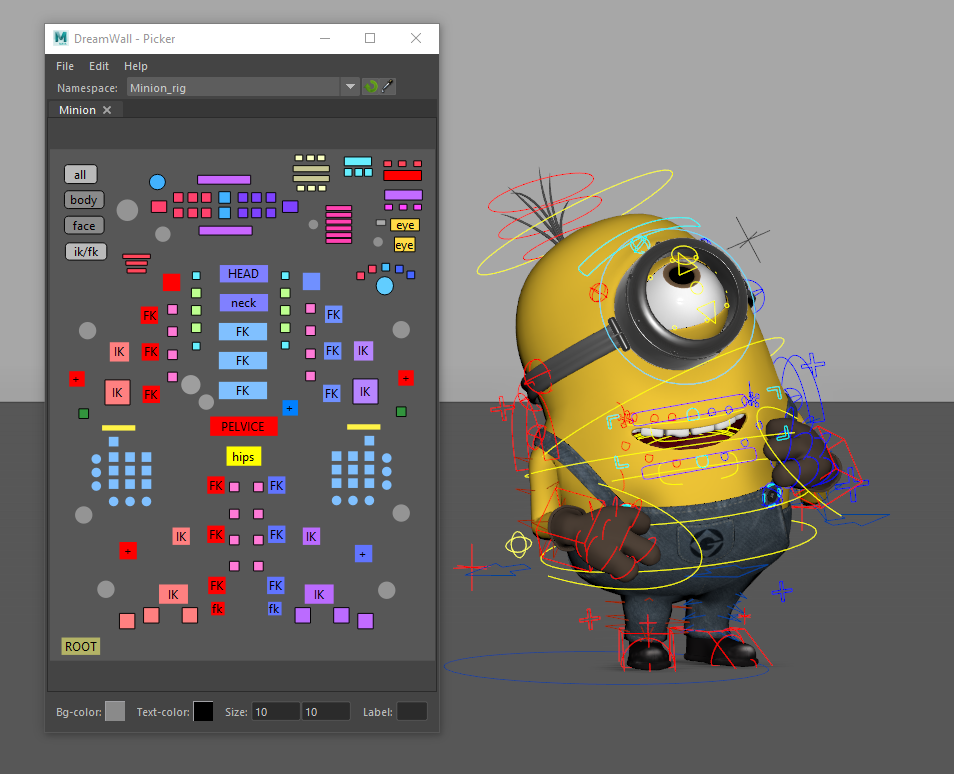Viewport: 954px width, 774px height.
Task: Click the wider yellow 'eye' button
Action: point(405,225)
